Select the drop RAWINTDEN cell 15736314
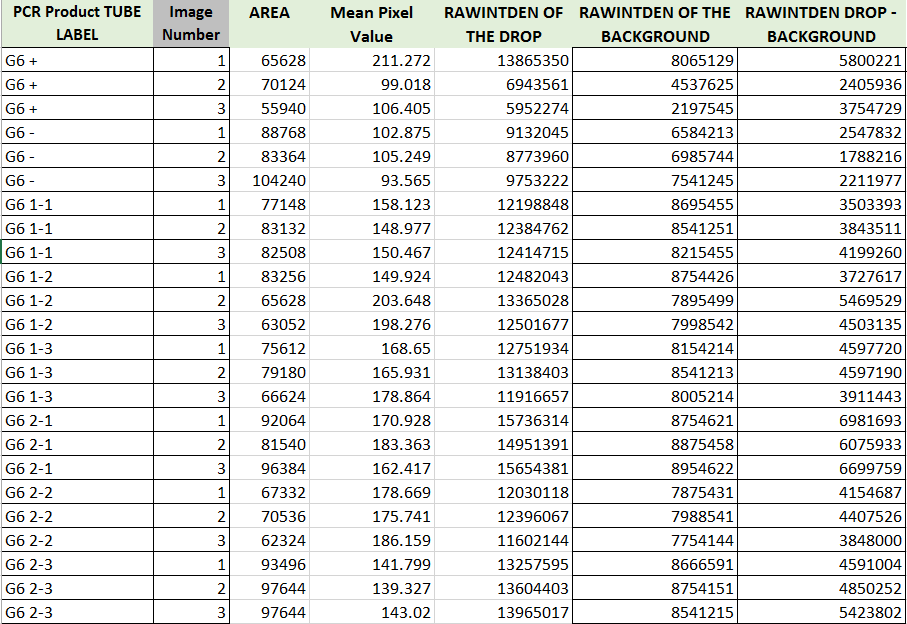The height and width of the screenshot is (624, 907). (503, 420)
